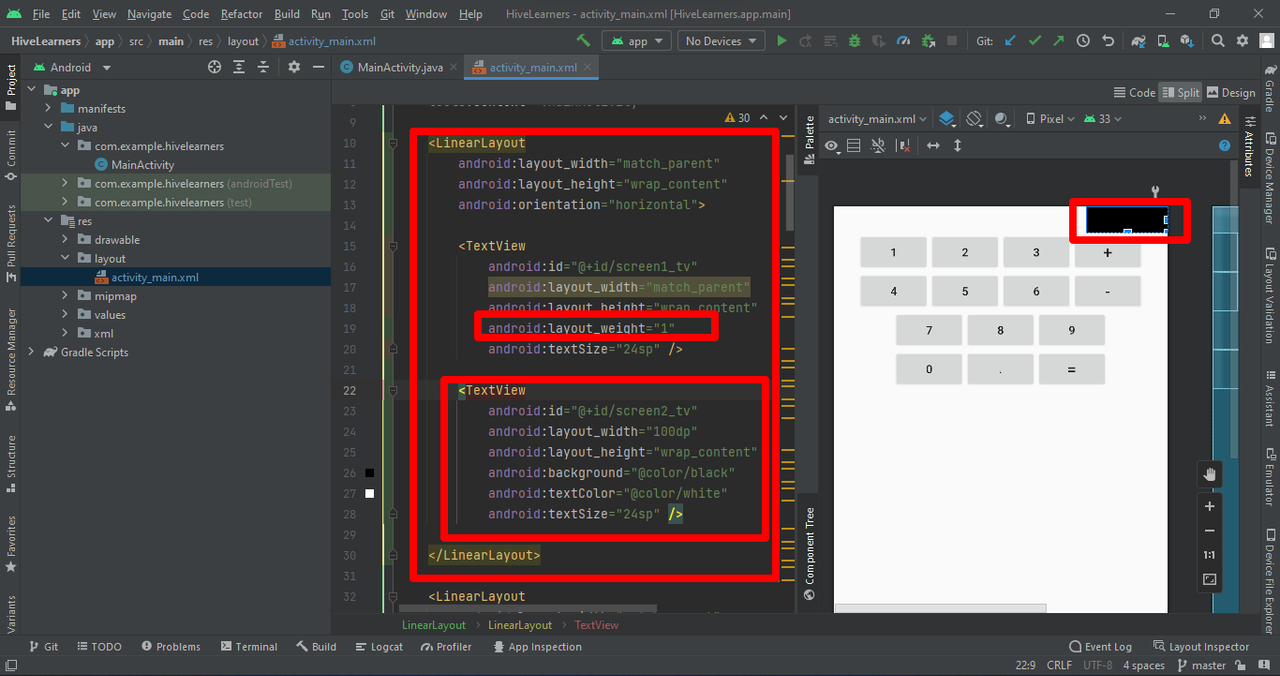The height and width of the screenshot is (676, 1280).
Task: Toggle the designer view options eye icon
Action: [832, 145]
